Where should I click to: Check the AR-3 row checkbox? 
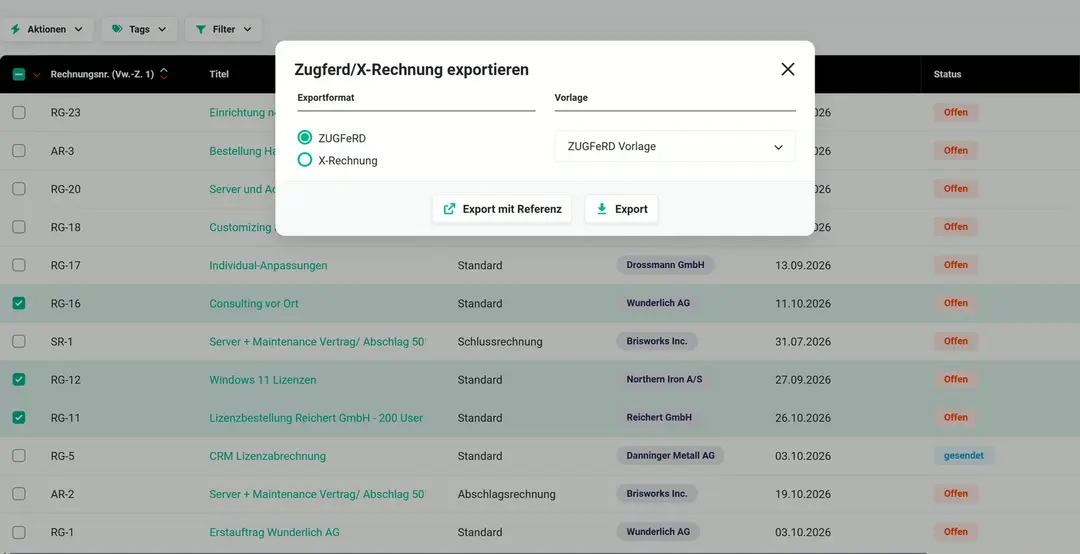(19, 150)
